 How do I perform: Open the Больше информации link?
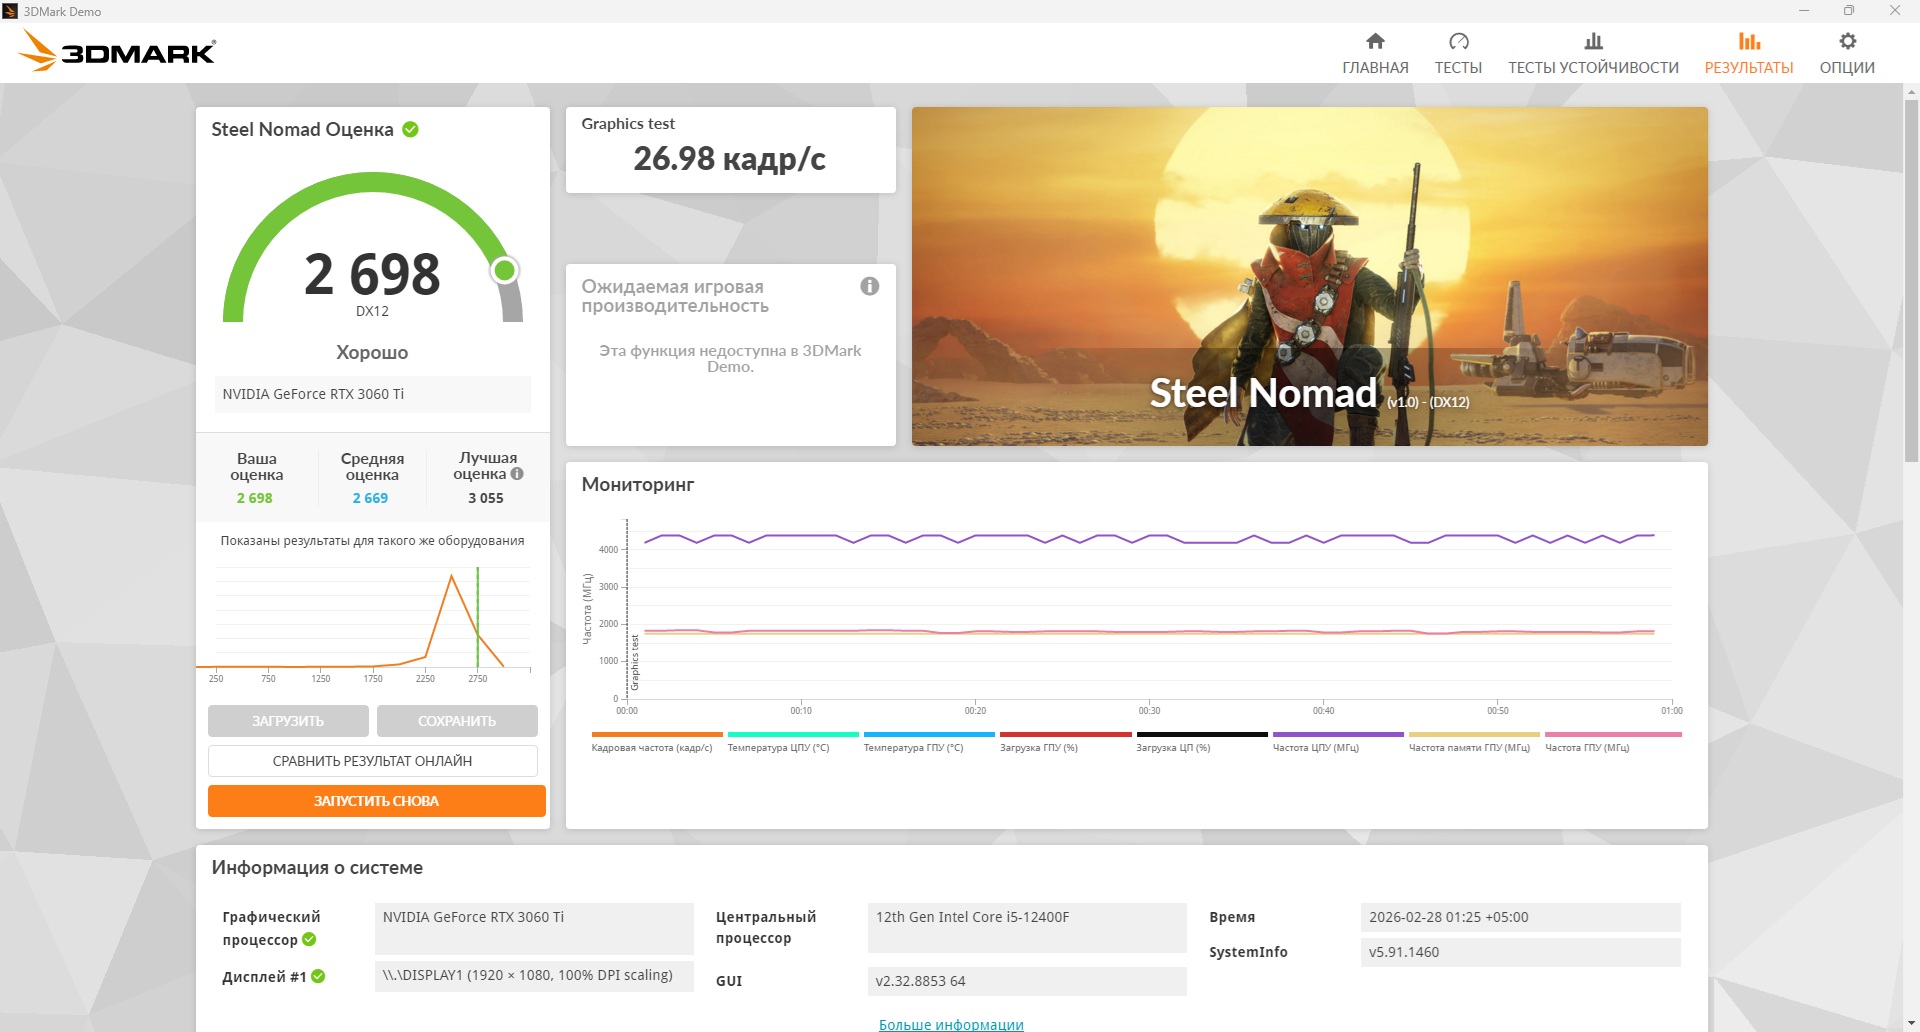tap(951, 1024)
